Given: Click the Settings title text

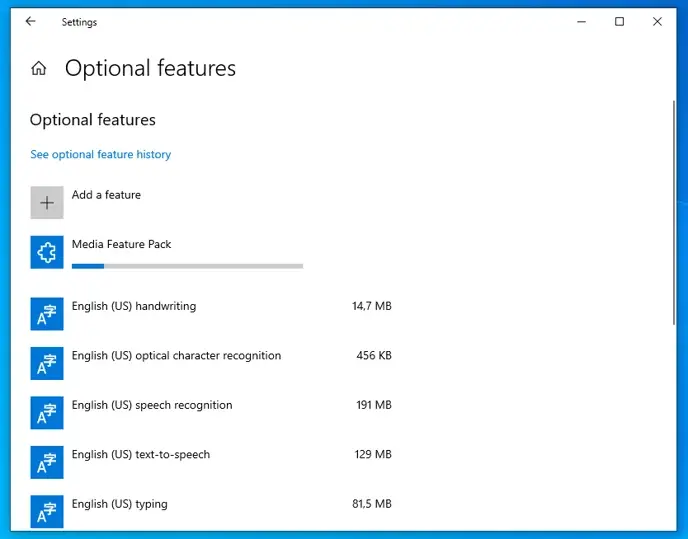Looking at the screenshot, I should [x=79, y=22].
